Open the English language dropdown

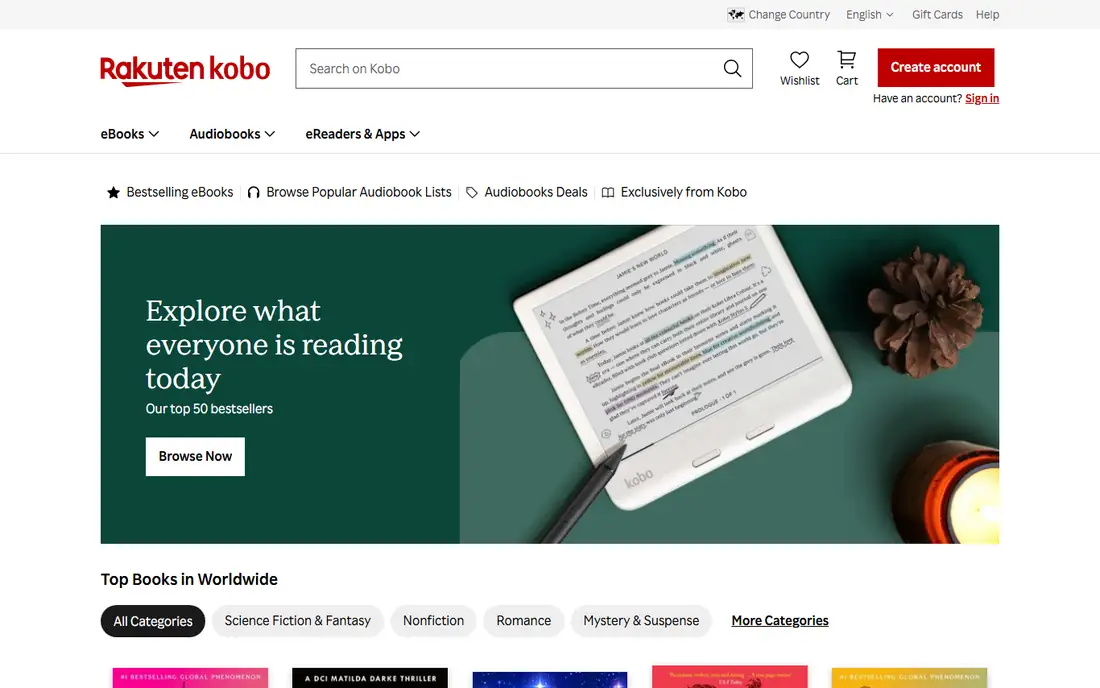869,14
